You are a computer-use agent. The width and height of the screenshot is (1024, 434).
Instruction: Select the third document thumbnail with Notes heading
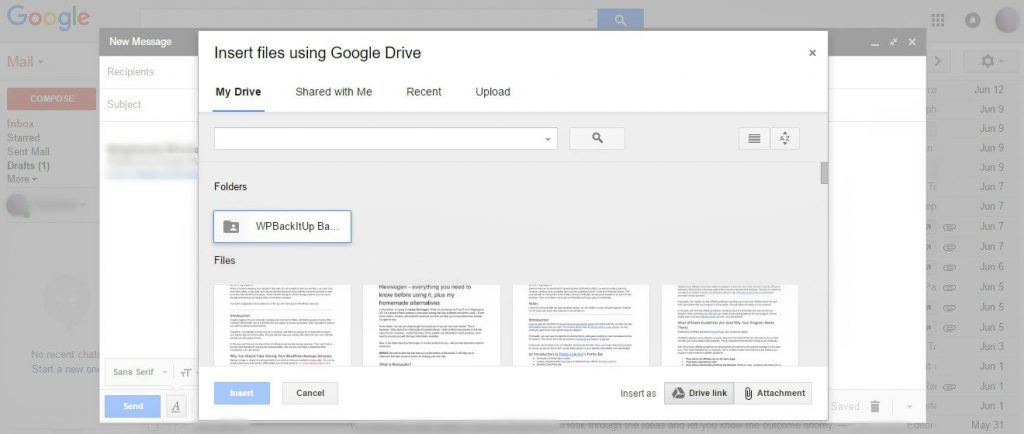coord(581,326)
